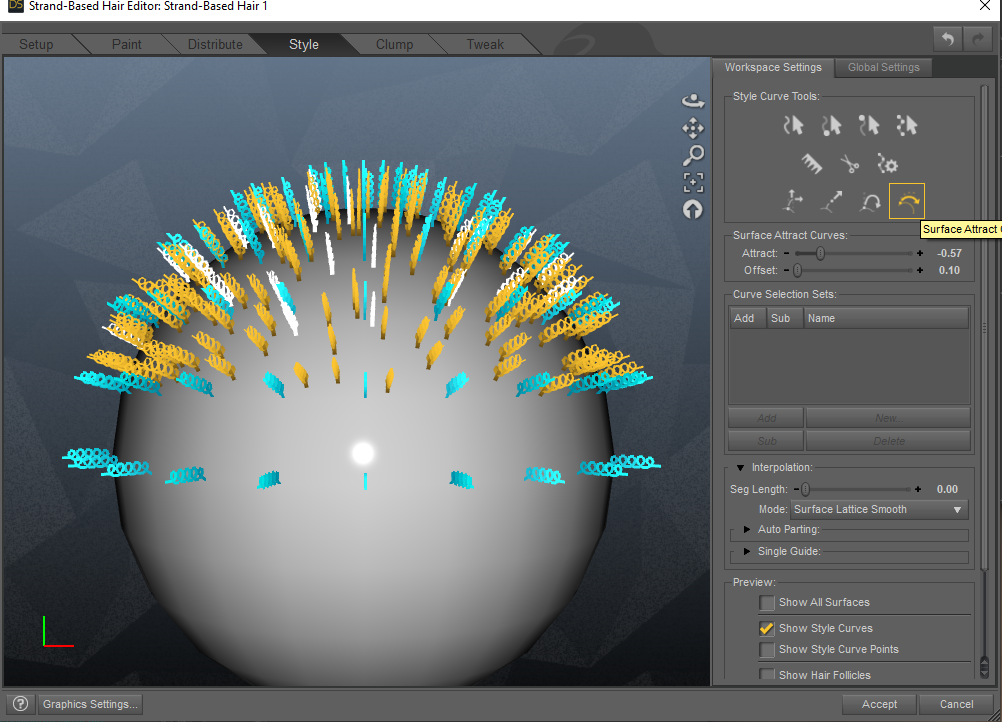
Task: Enable Show Hair Follicles checkbox
Action: pyautogui.click(x=767, y=674)
